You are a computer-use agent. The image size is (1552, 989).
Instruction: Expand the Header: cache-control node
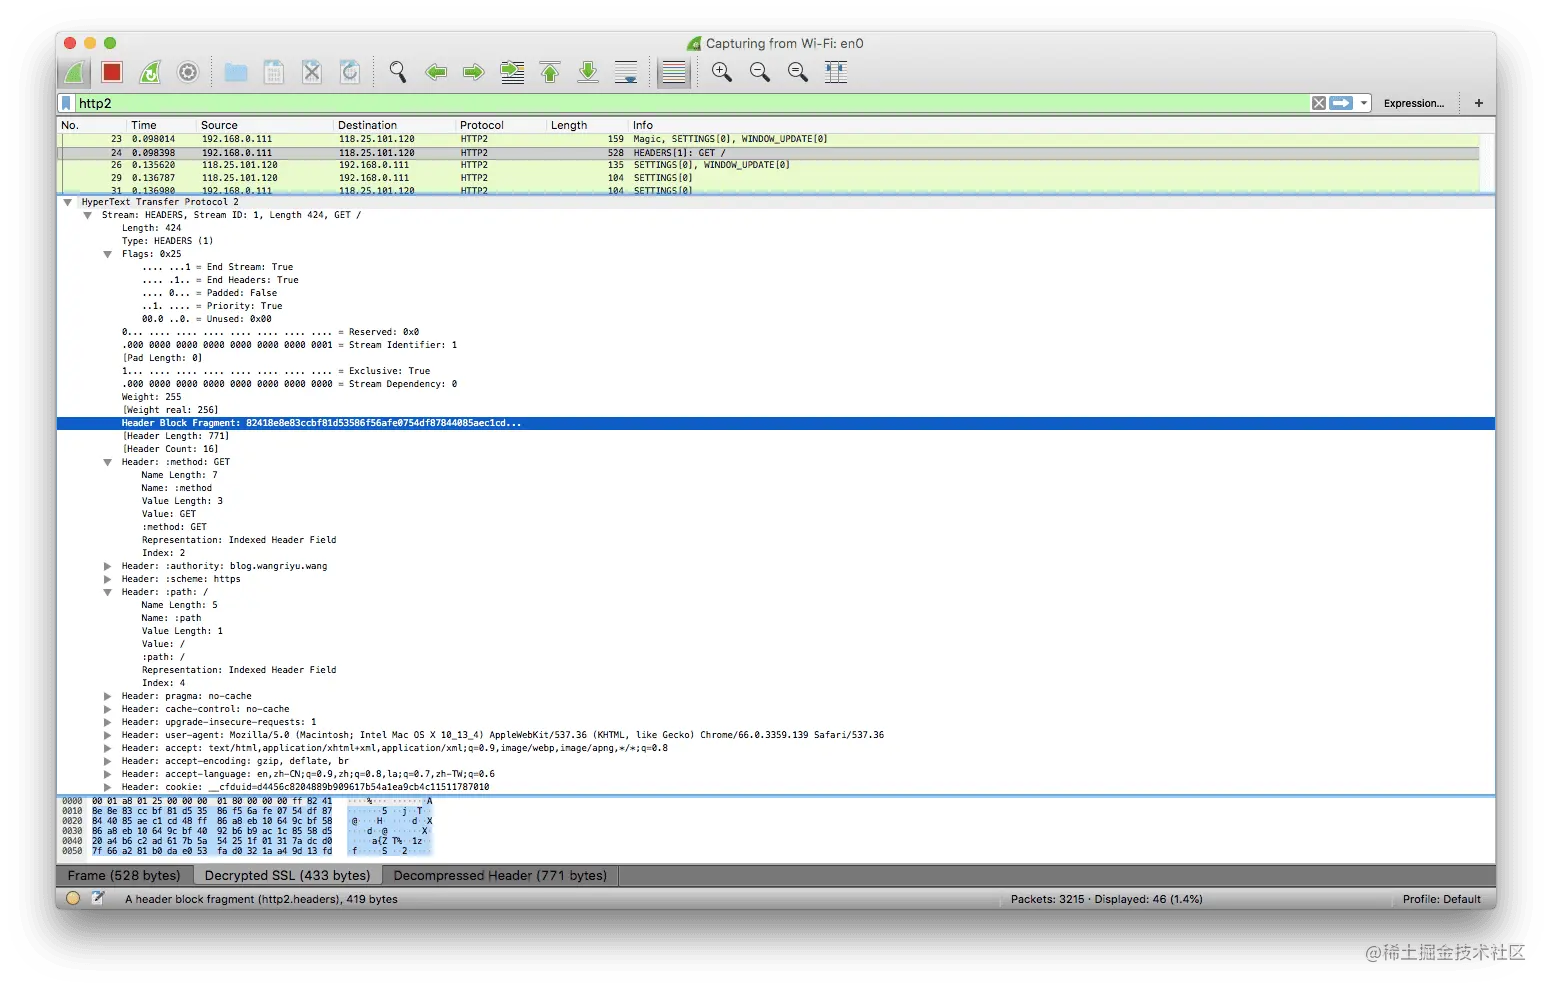coord(108,709)
